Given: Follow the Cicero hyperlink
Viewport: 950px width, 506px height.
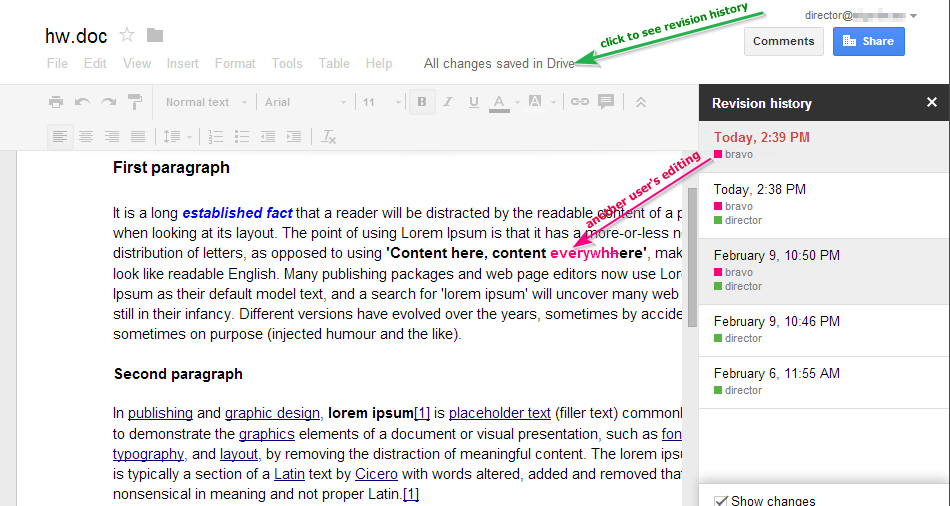Looking at the screenshot, I should [x=376, y=474].
